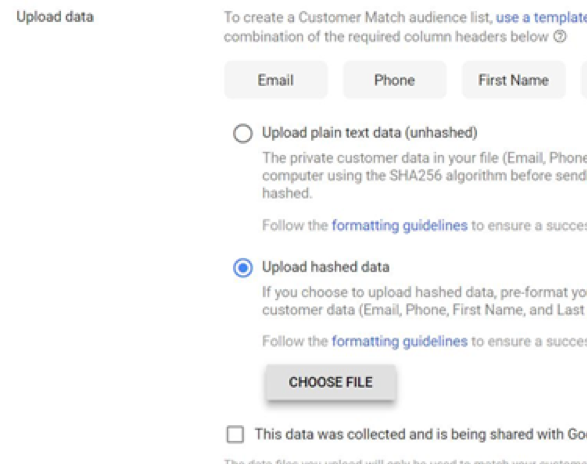
Task: Open formatting guidelines link under hashed data option
Action: (x=399, y=341)
